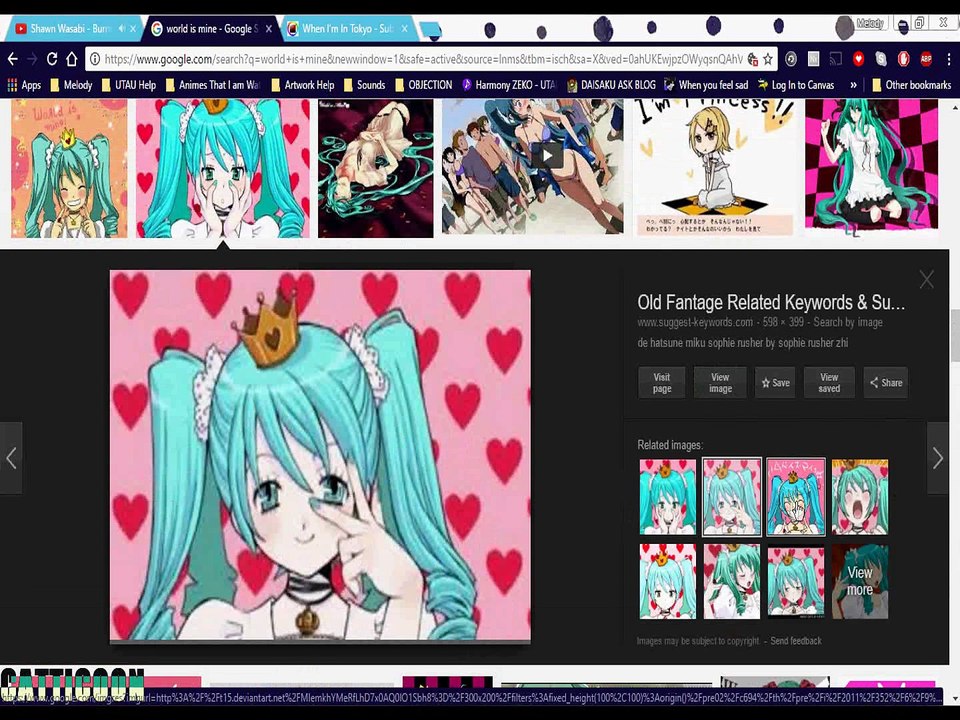The image size is (960, 720).
Task: Close the world is mine tab
Action: coord(268,29)
